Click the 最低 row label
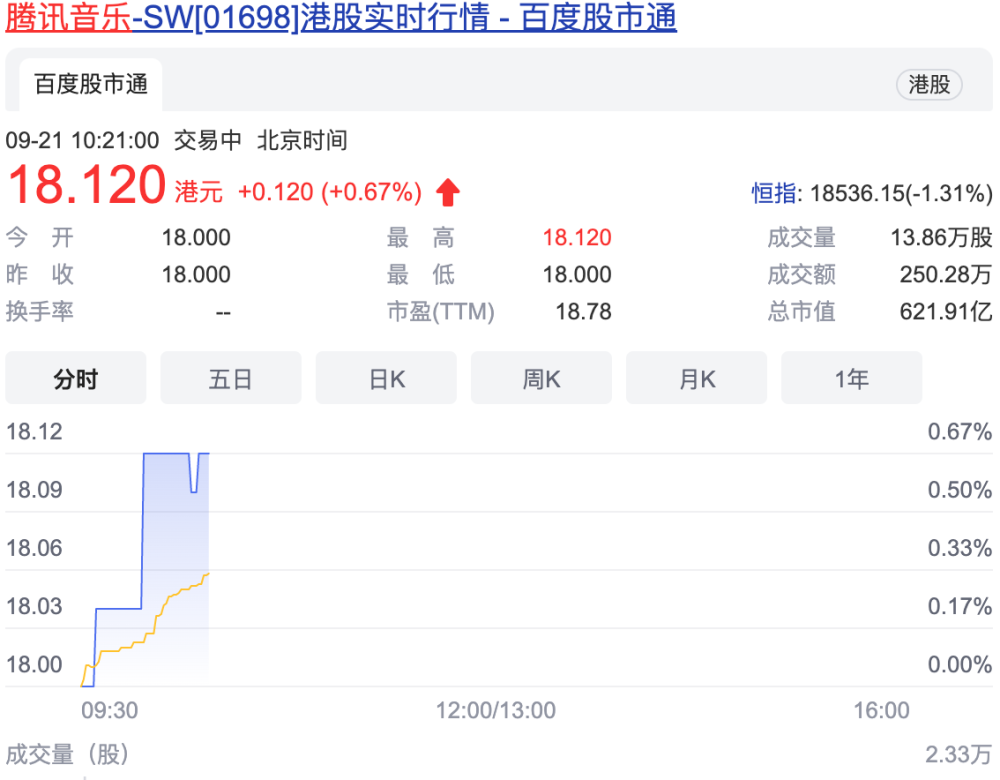 coord(420,275)
